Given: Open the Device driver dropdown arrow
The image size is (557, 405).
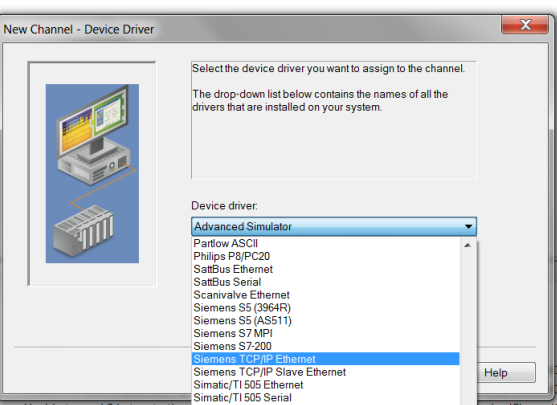Looking at the screenshot, I should point(468,226).
